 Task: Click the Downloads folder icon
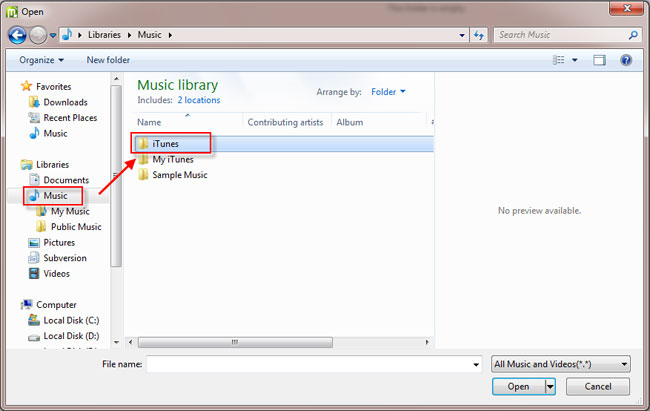34,102
